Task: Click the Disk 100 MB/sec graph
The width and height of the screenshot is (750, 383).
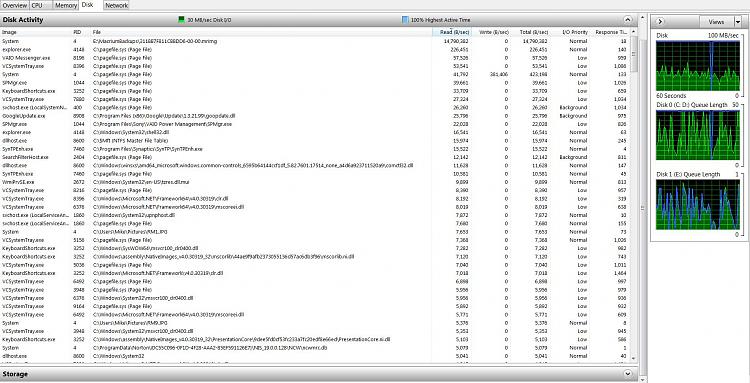Action: pos(698,66)
